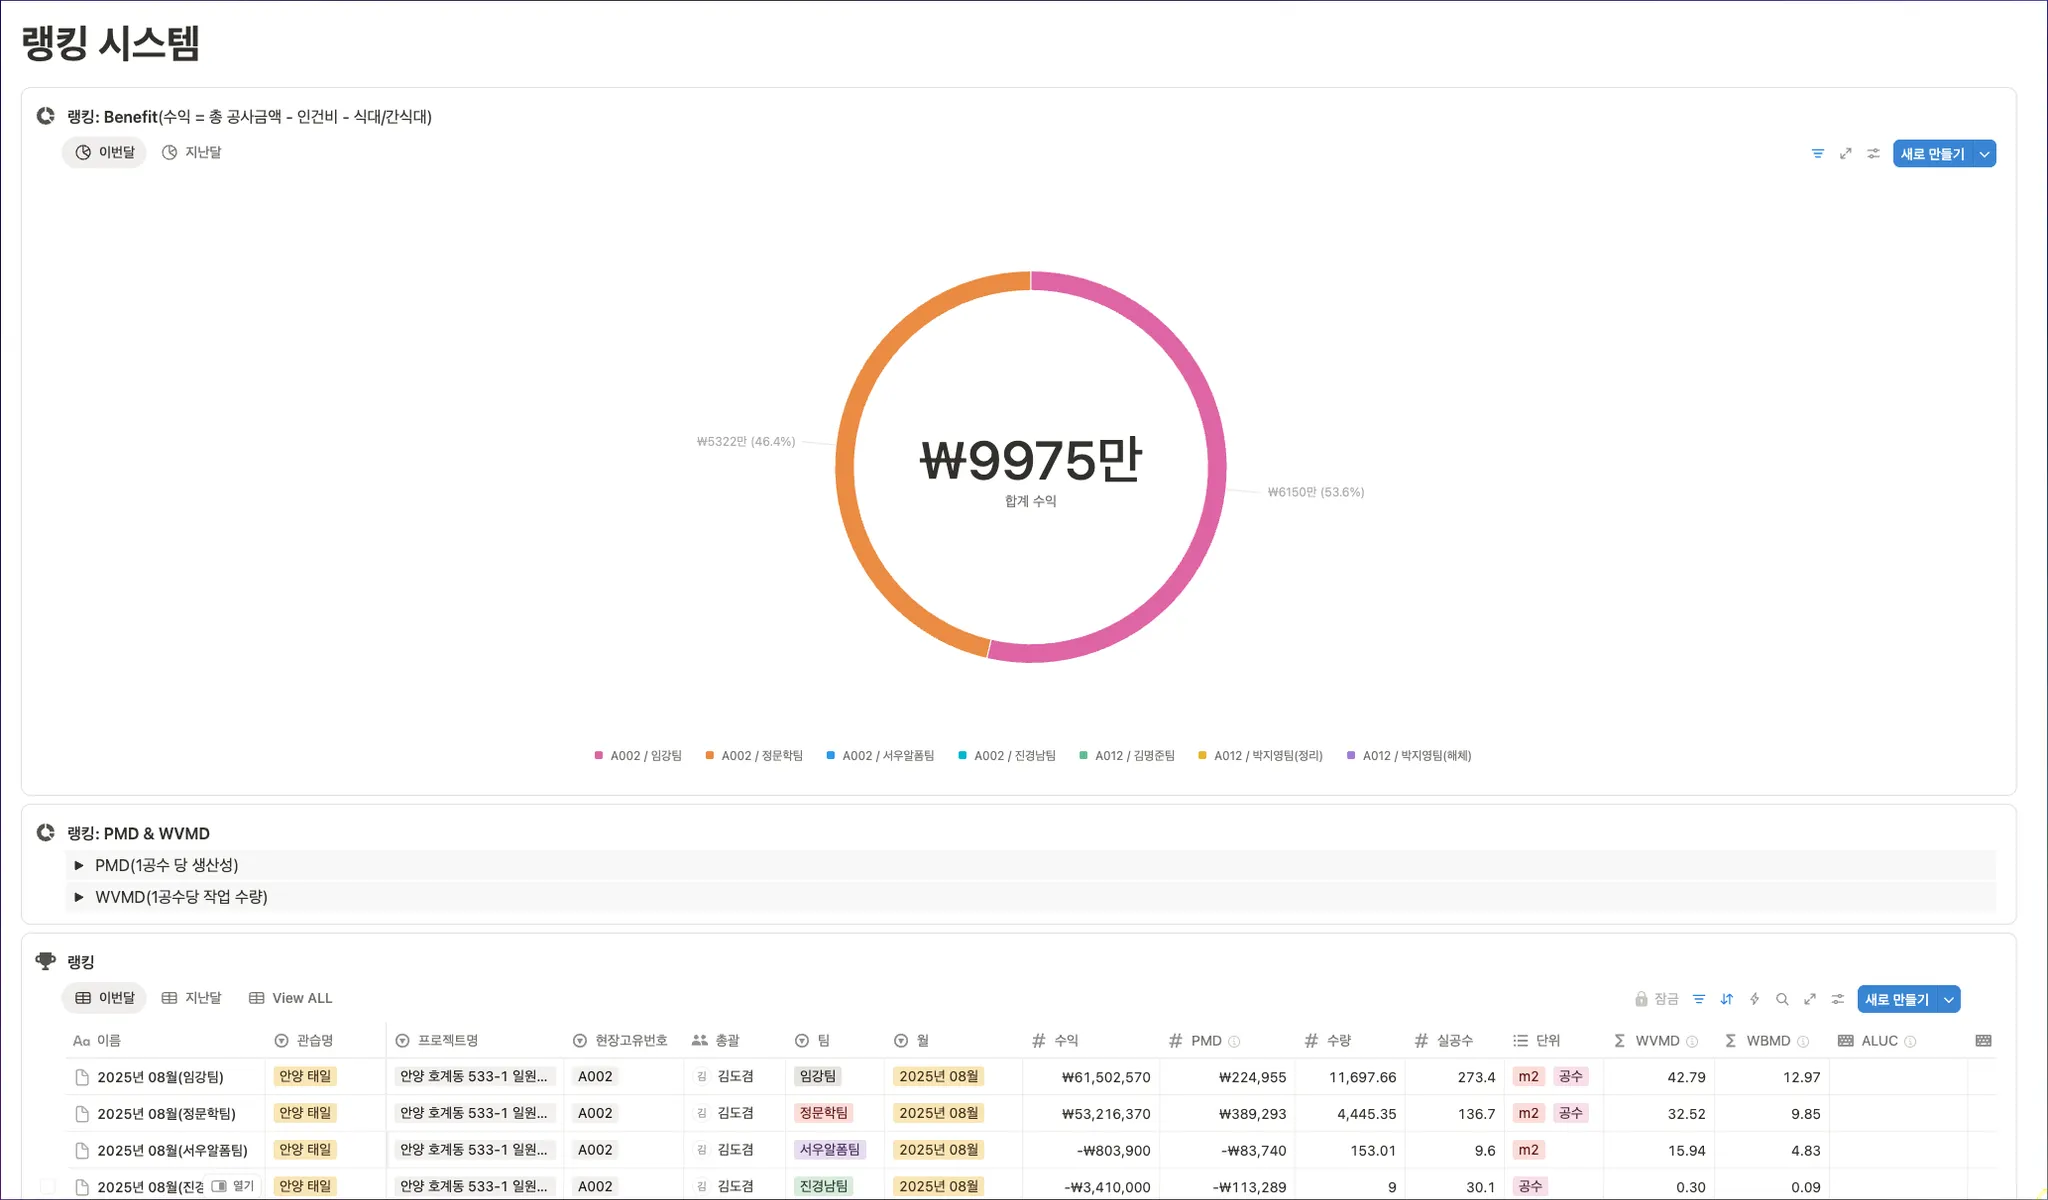Select the View ALL table tab
This screenshot has height=1200, width=2048.
(290, 998)
